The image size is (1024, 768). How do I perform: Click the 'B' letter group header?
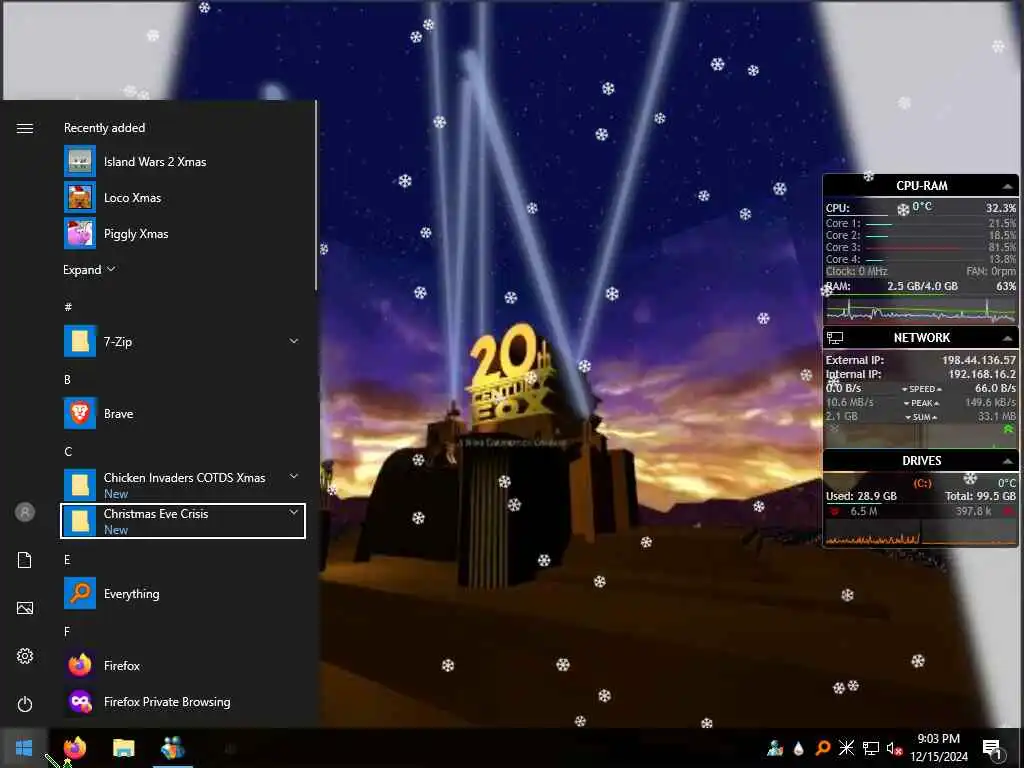tap(67, 379)
